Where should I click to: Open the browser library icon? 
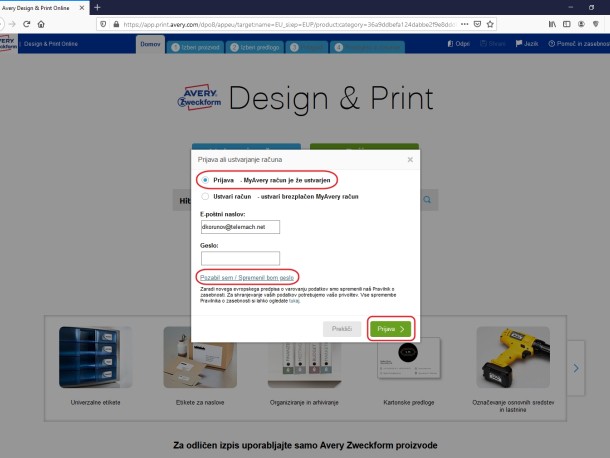pos(552,24)
